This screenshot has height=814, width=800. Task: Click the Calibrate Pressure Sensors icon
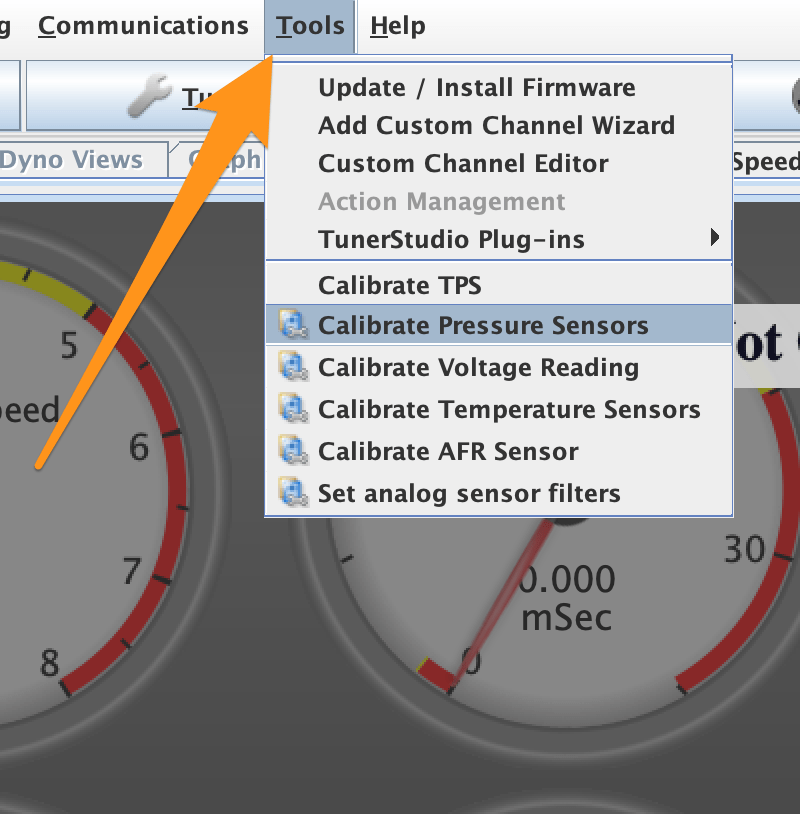pos(294,325)
